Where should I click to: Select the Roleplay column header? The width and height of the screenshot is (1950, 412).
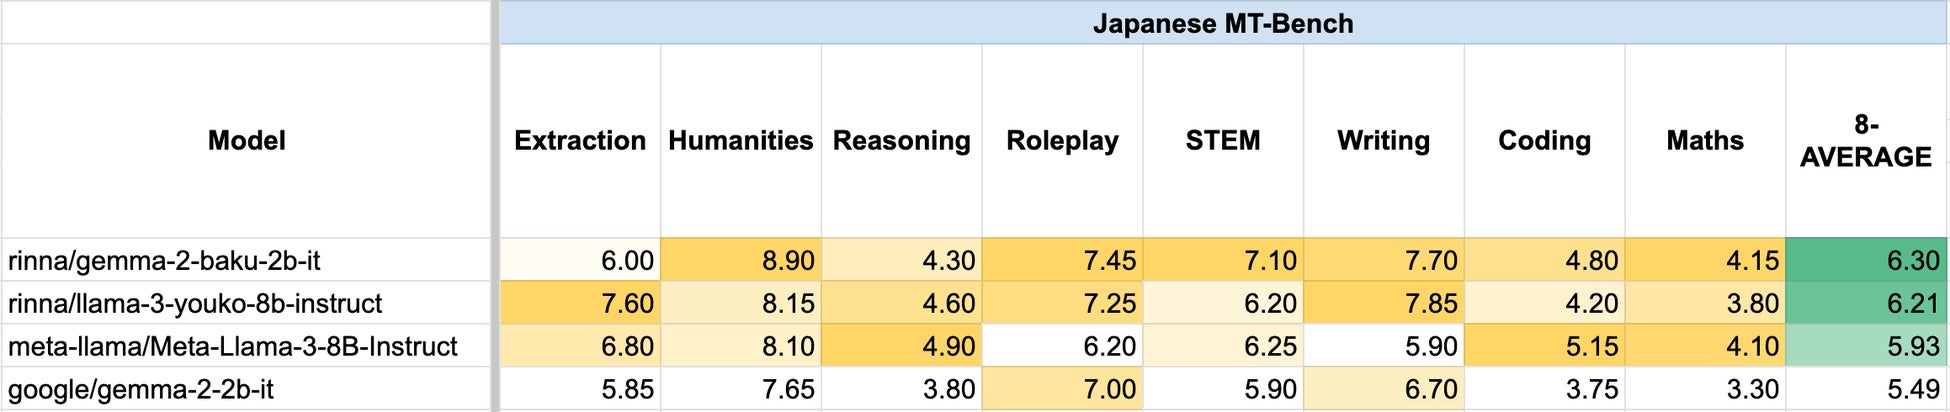(x=1062, y=140)
